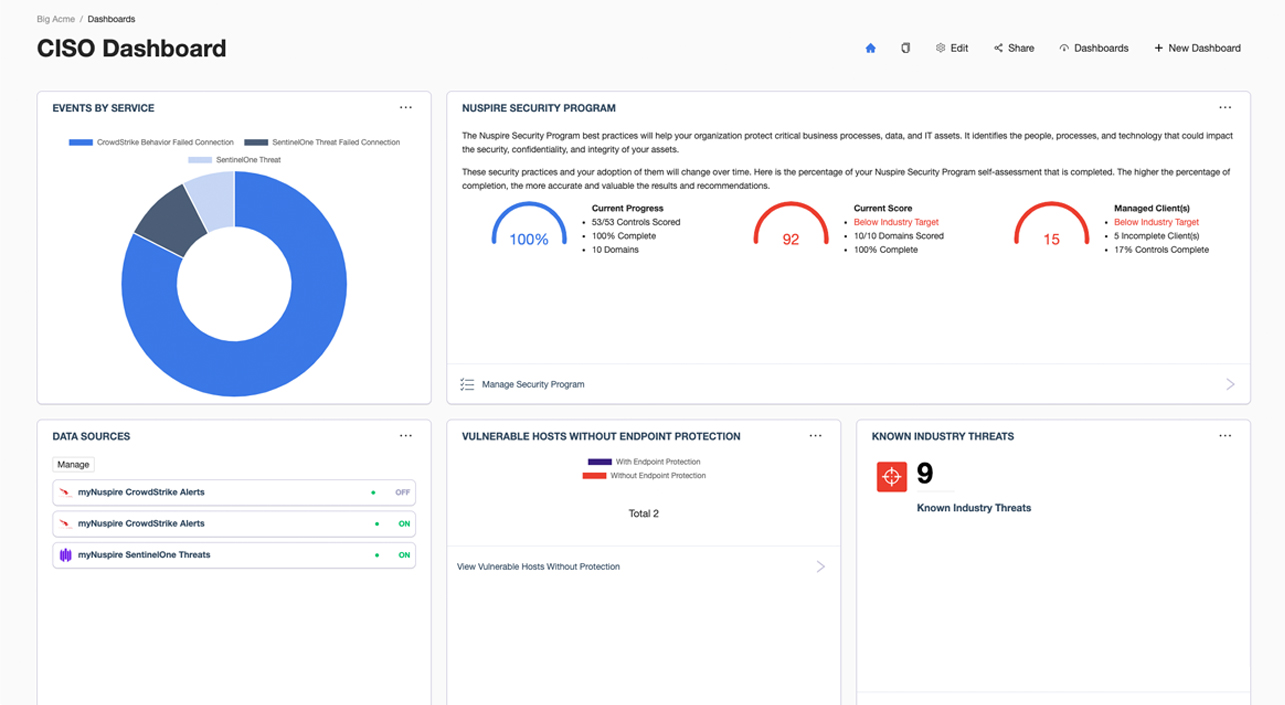Go to the home dashboard icon
1285x705 pixels.
[870, 48]
